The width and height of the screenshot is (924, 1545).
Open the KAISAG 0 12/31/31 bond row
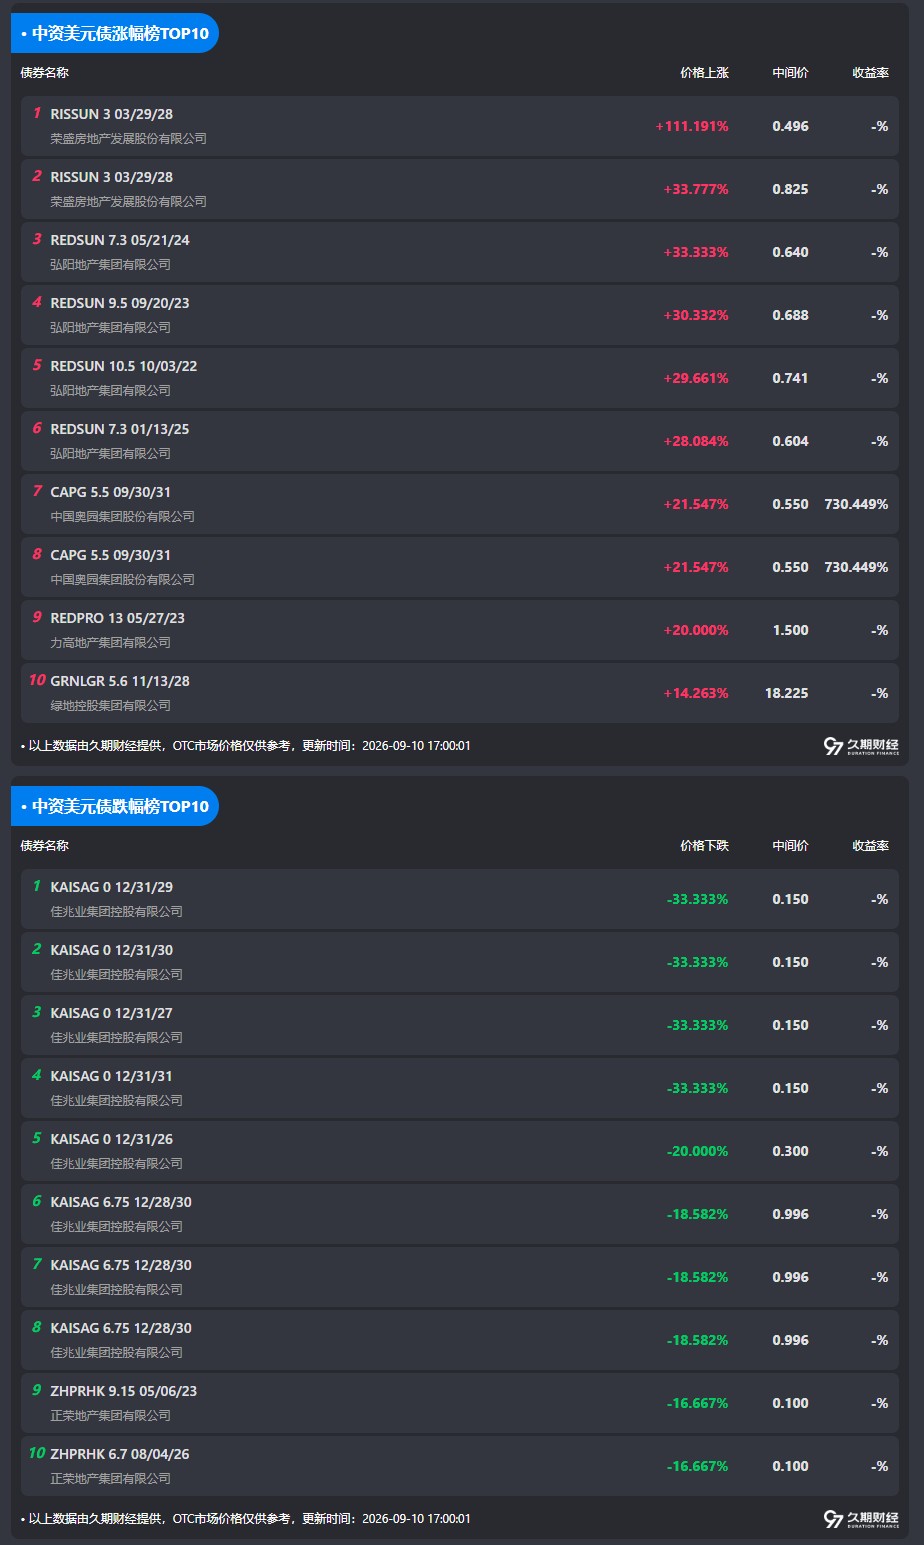pyautogui.click(x=460, y=1088)
